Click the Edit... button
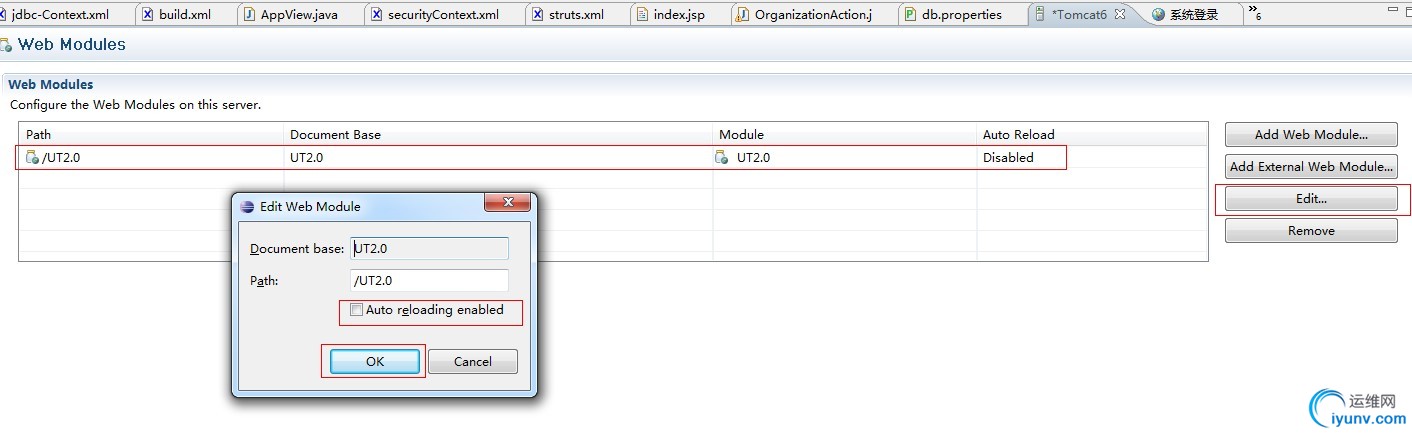1412x435 pixels. 1311,199
